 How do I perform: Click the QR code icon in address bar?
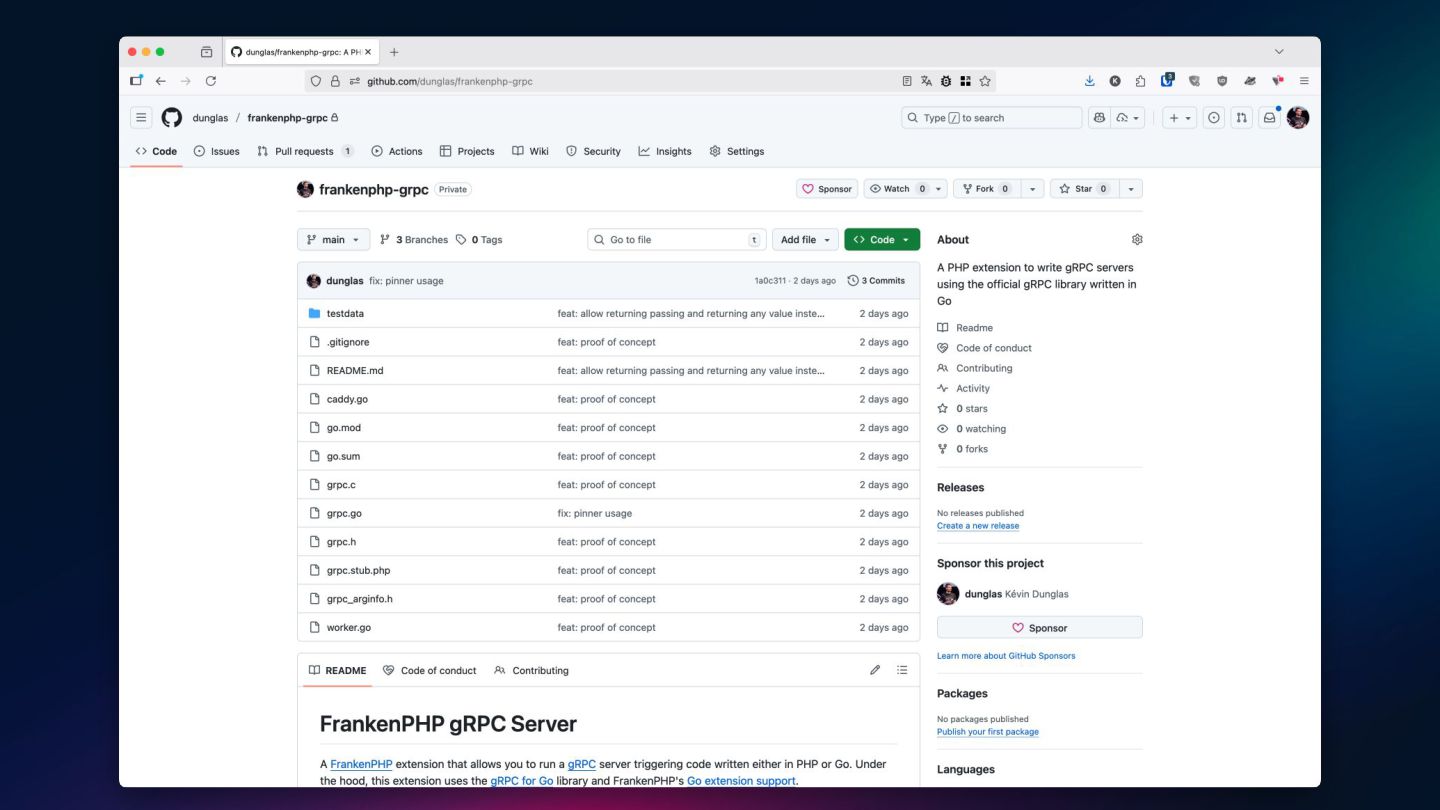point(965,81)
